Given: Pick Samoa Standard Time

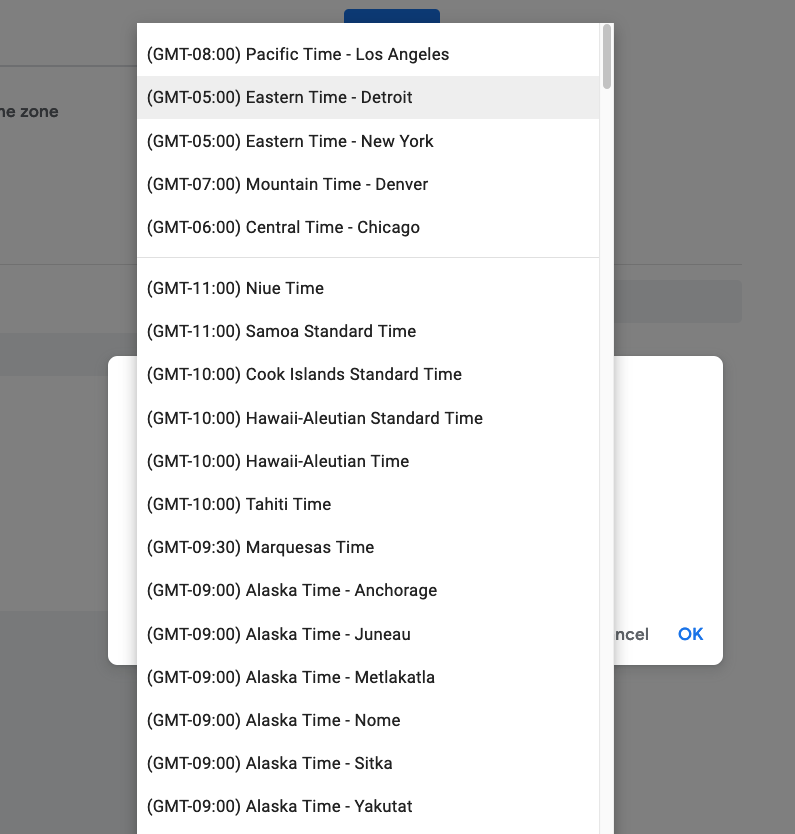Looking at the screenshot, I should (x=281, y=331).
